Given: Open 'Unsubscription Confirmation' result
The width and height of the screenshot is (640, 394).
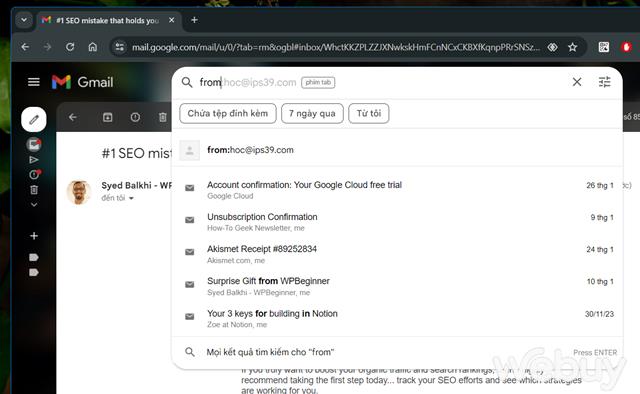Looking at the screenshot, I should point(397,222).
